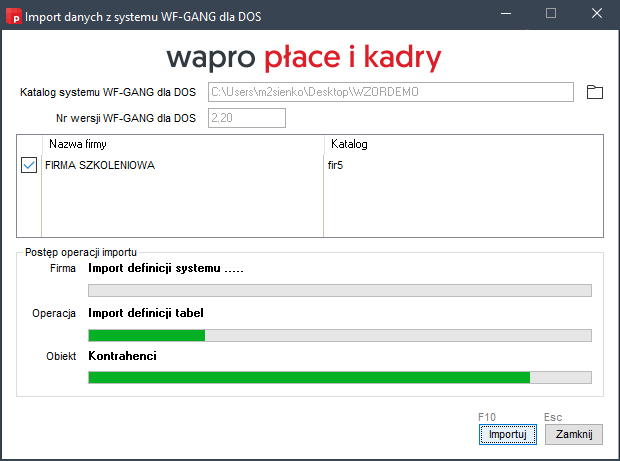This screenshot has width=620, height=461.
Task: Open the folder browse icon for WF-GANG directory
Action: click(594, 92)
